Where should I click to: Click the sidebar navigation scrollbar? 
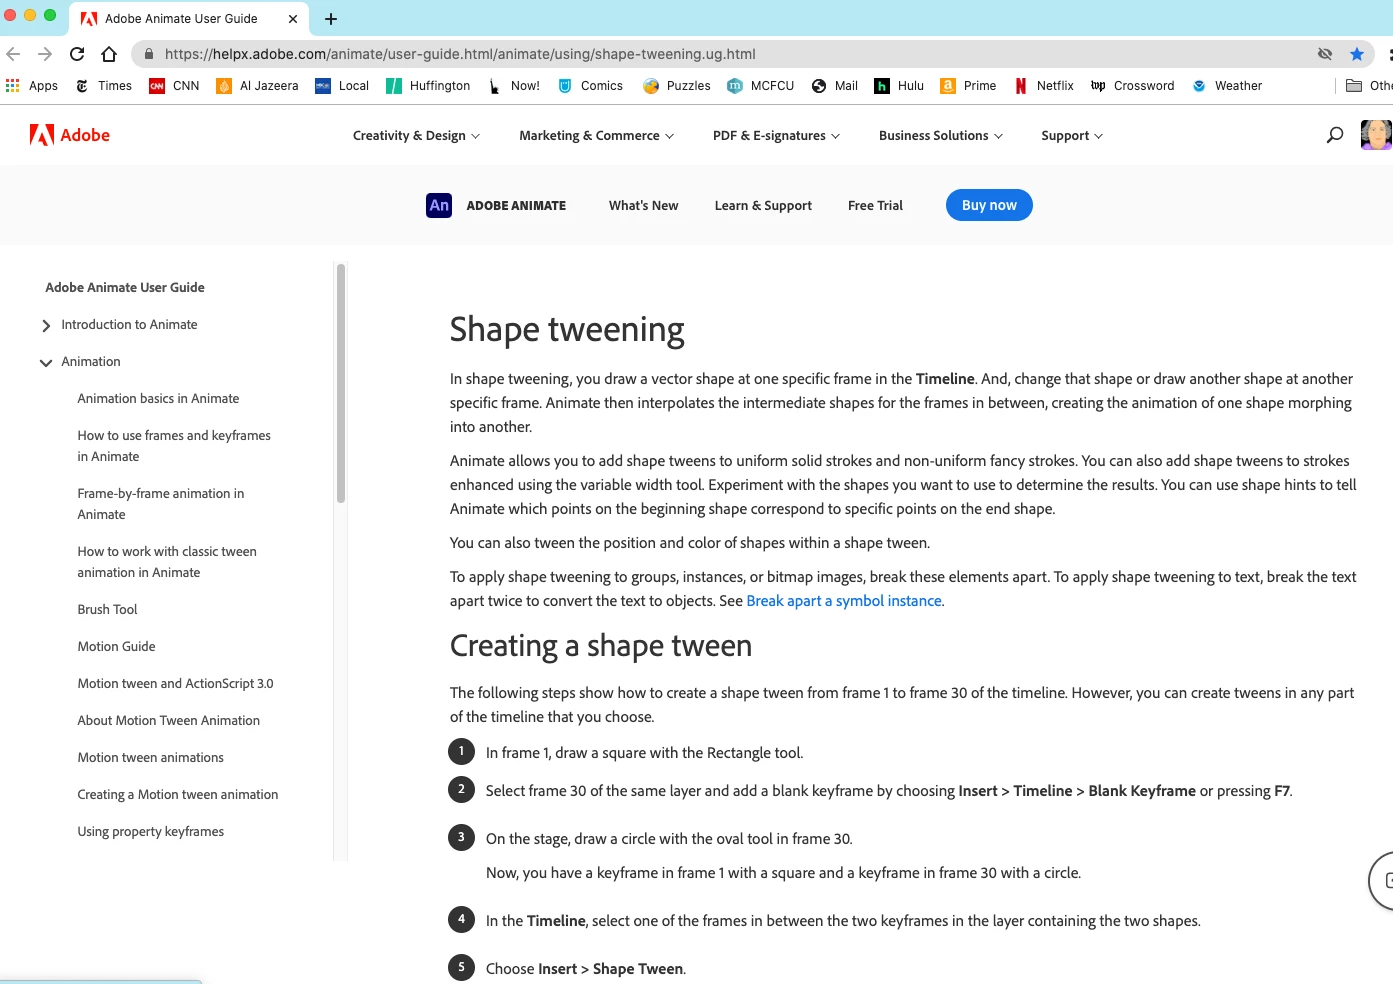tap(341, 383)
